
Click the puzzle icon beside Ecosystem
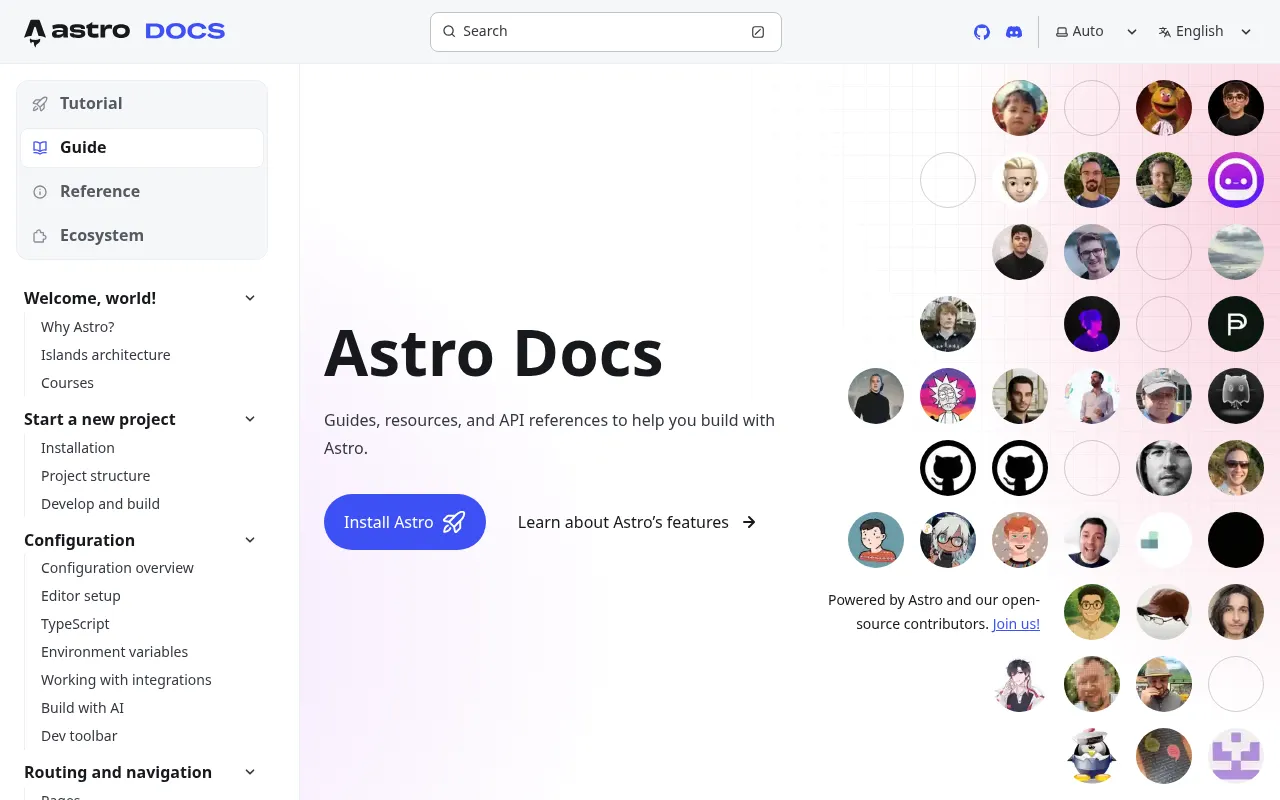pos(40,236)
